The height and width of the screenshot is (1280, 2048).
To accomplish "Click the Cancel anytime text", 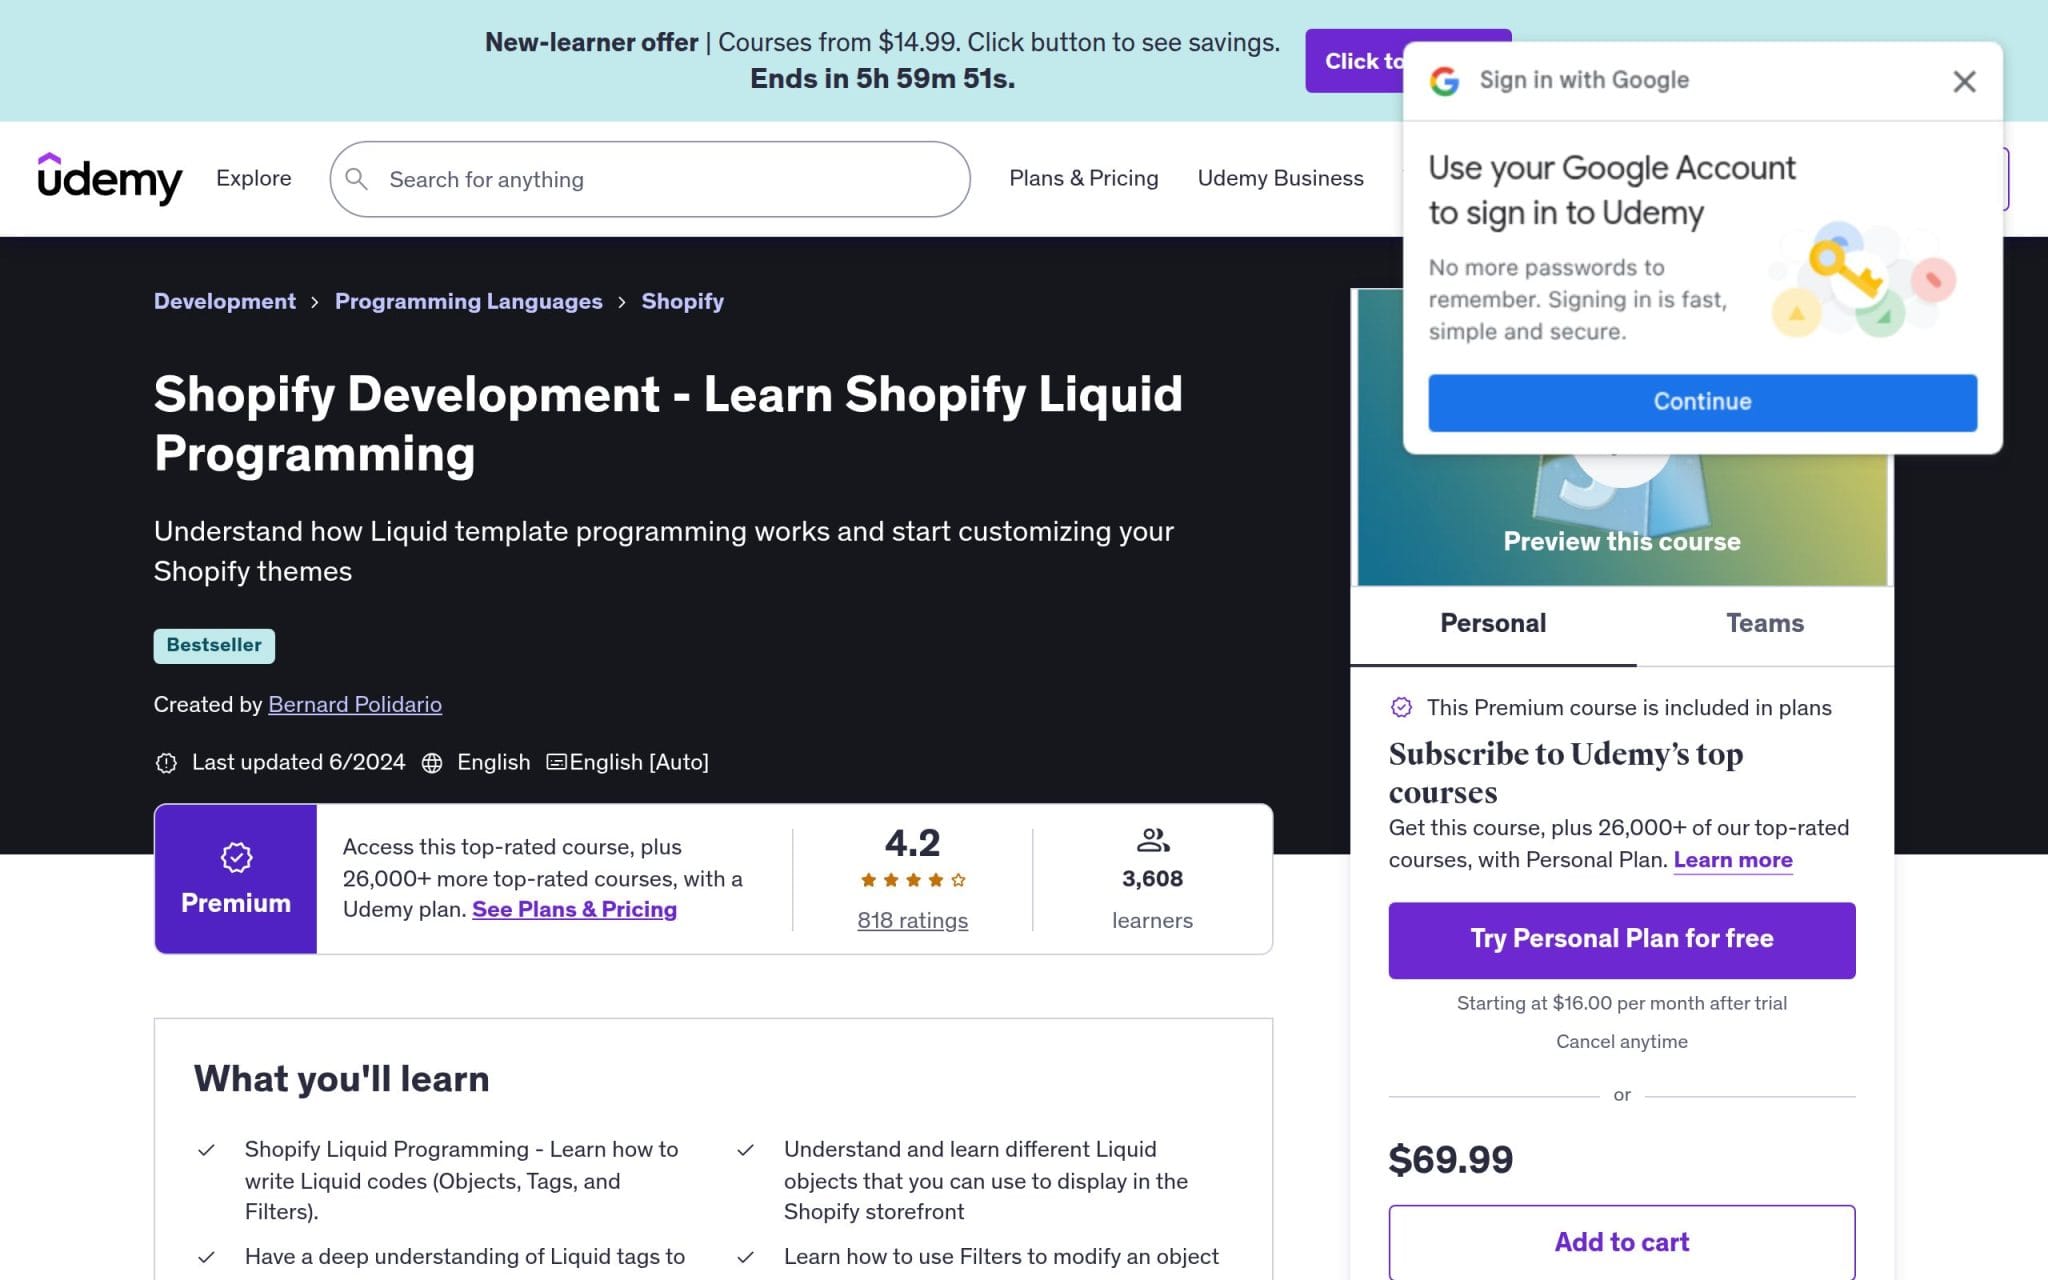I will [1621, 1041].
